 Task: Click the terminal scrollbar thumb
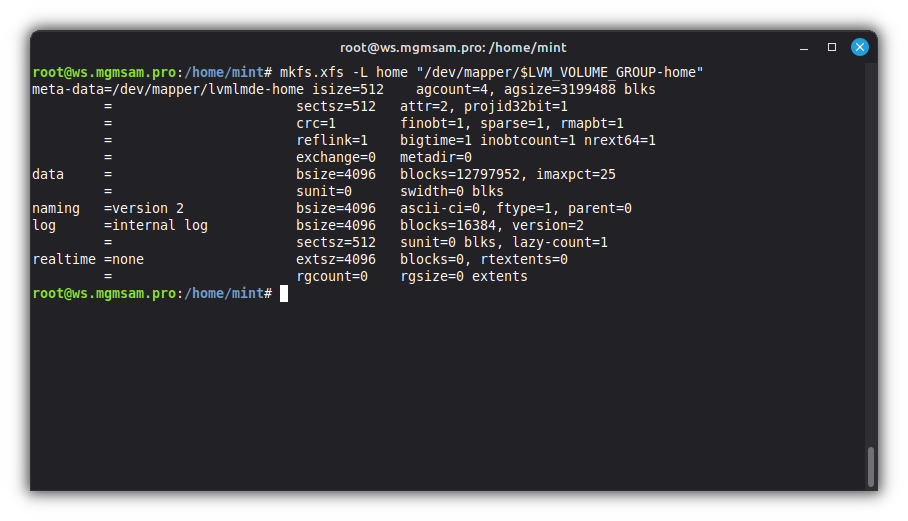coord(871,466)
